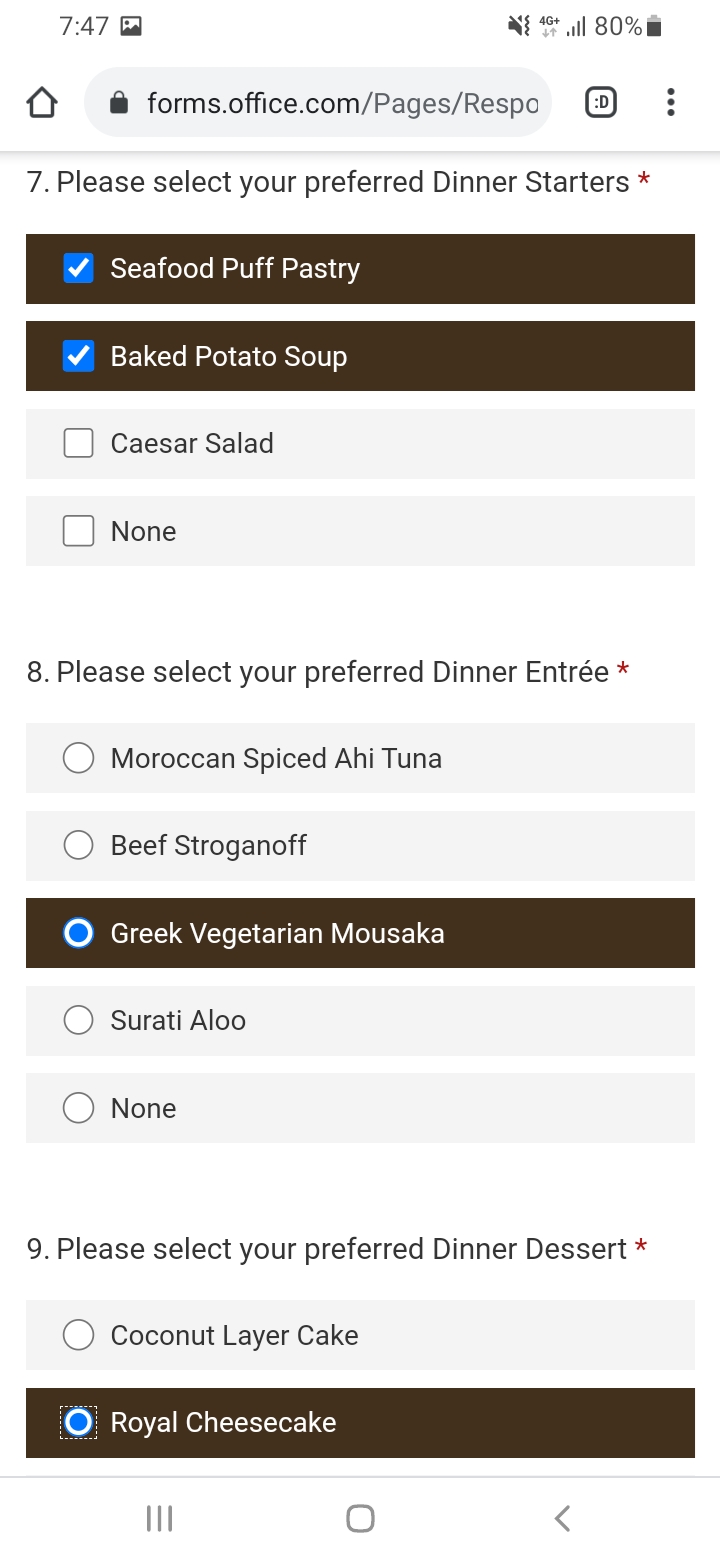Select Royal Cheesecake dessert option
This screenshot has height=1560, width=720.
pyautogui.click(x=78, y=1422)
